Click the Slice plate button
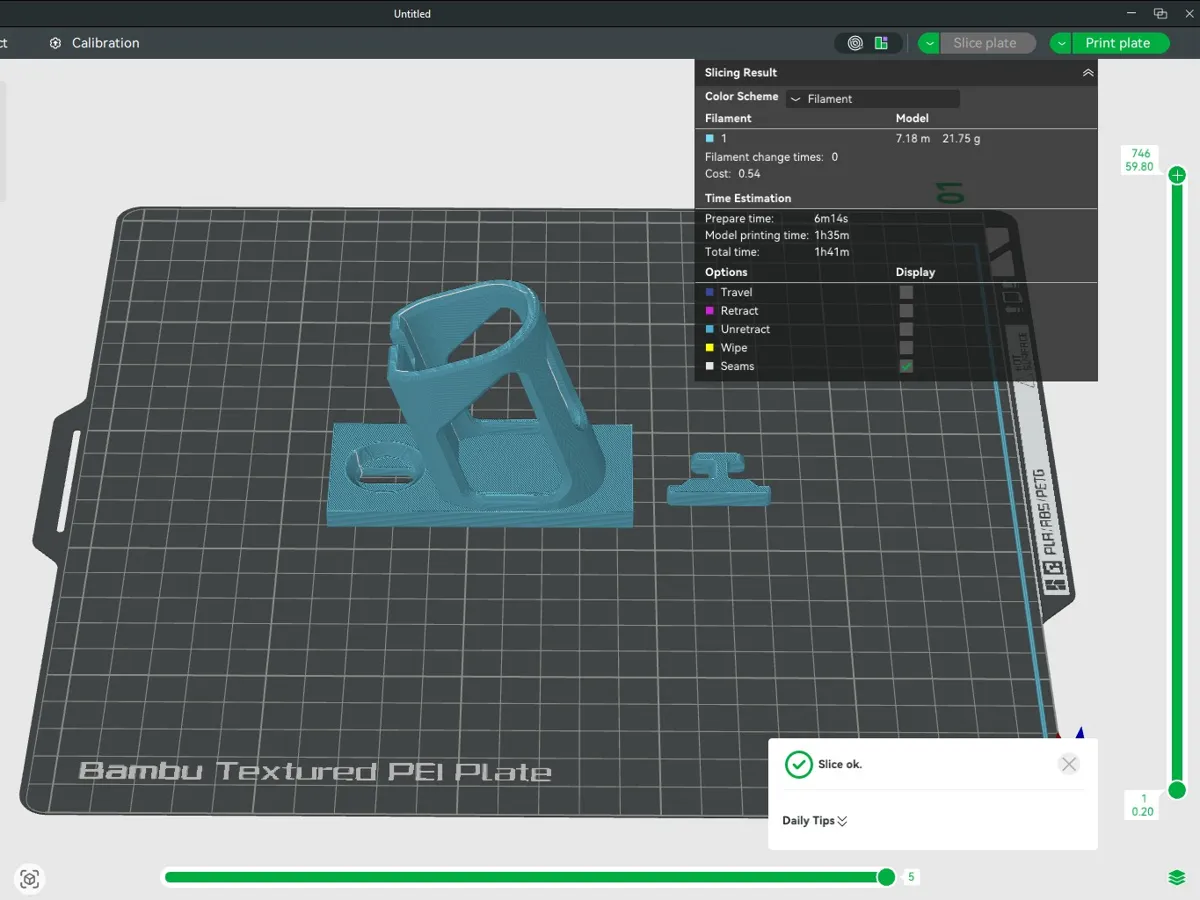This screenshot has width=1200, height=900. 985,43
